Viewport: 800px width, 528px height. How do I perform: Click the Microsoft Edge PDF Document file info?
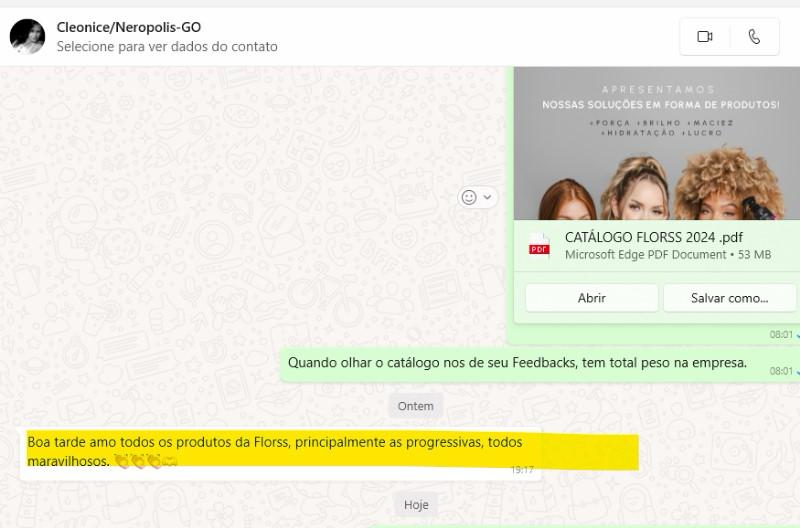645,255
